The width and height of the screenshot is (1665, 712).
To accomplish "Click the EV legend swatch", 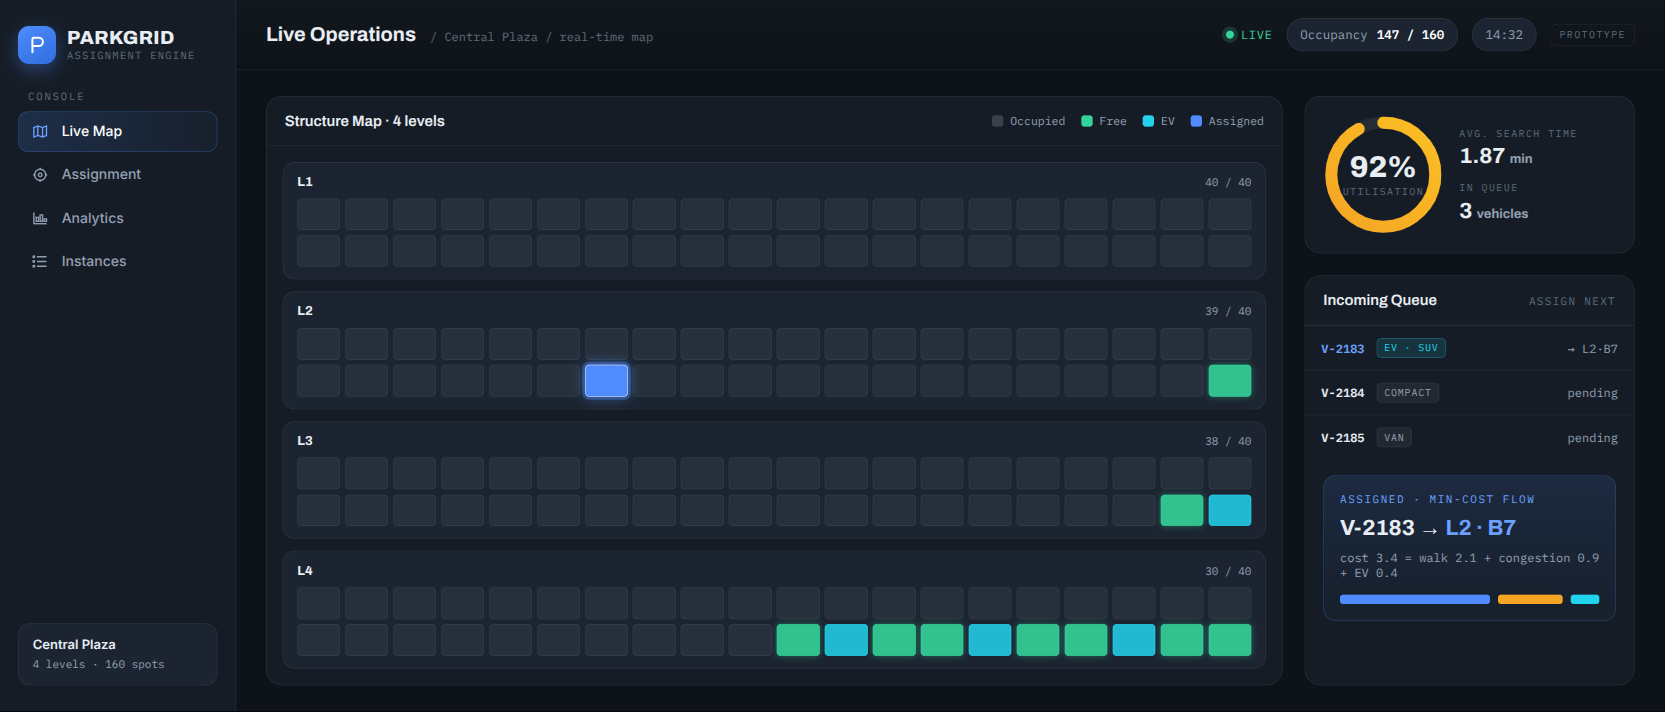I will point(1148,121).
